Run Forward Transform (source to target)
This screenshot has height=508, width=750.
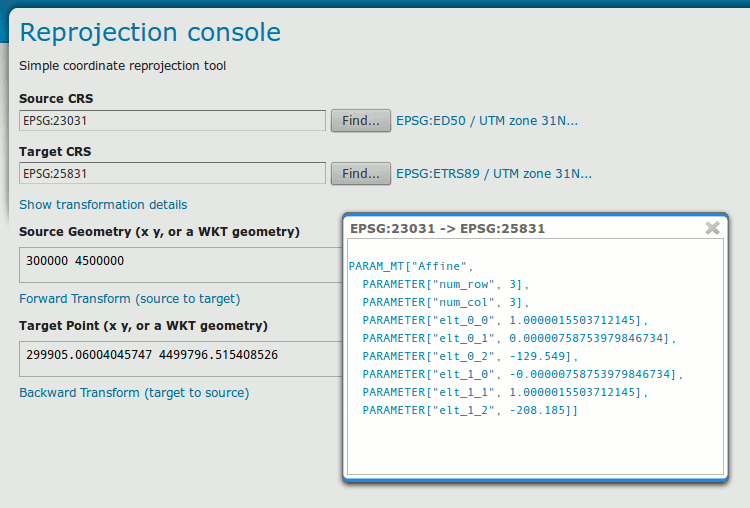[x=129, y=299]
